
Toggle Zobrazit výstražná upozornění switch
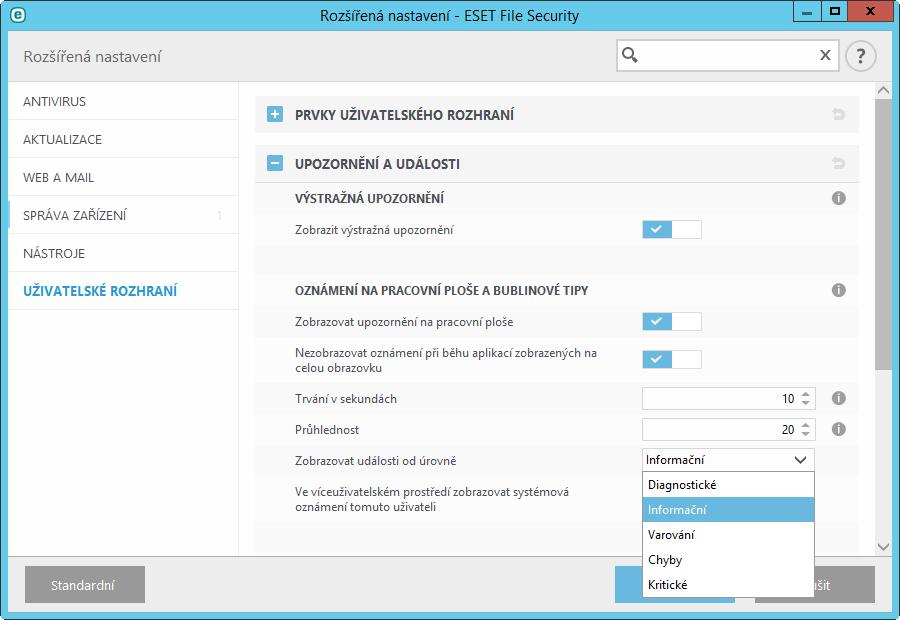[x=672, y=229]
